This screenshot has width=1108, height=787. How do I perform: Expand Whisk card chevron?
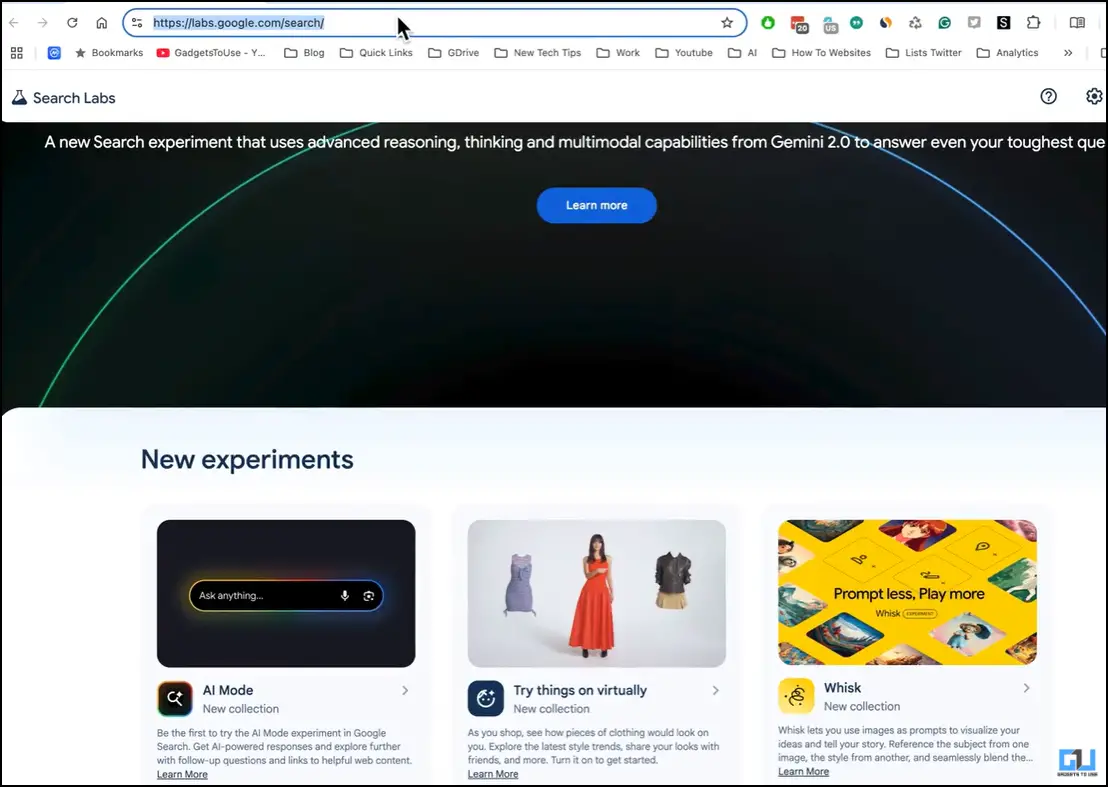tap(1027, 687)
